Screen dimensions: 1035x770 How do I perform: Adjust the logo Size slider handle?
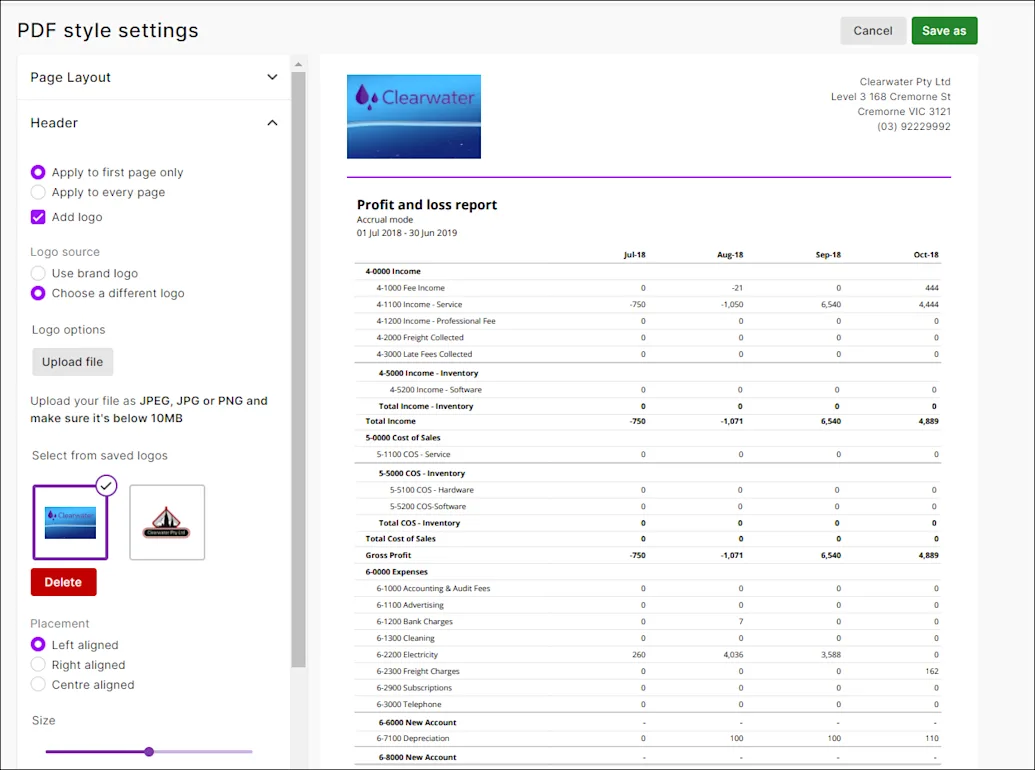148,751
